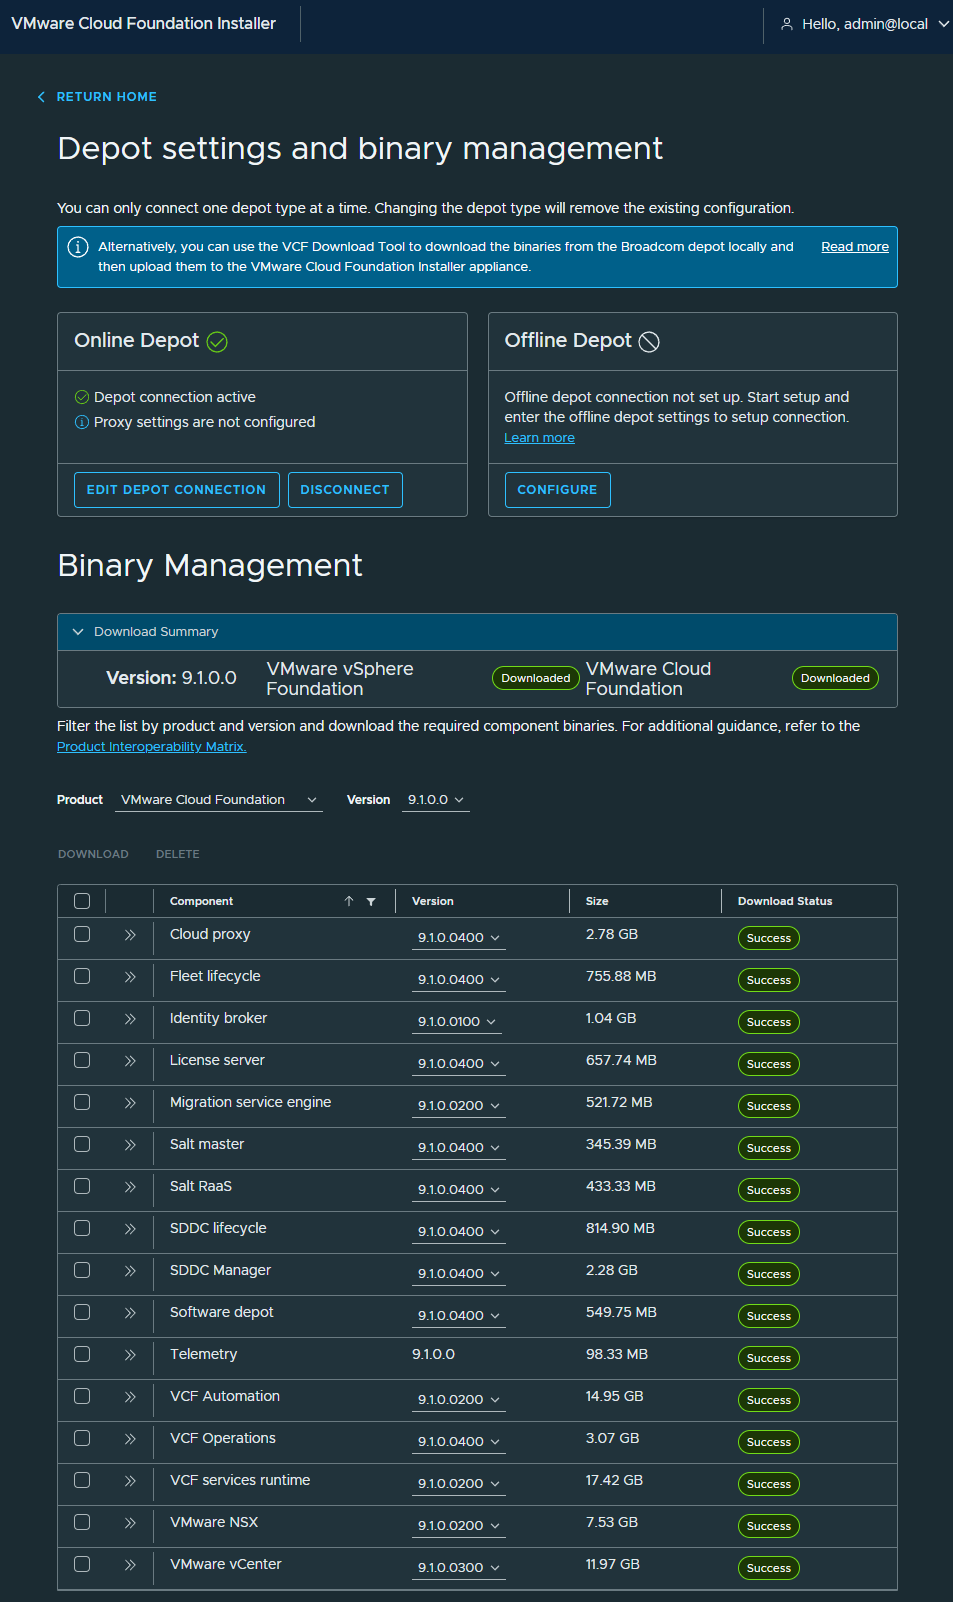The width and height of the screenshot is (953, 1602).
Task: Expand details of VCF services runtime row
Action: 130,1481
